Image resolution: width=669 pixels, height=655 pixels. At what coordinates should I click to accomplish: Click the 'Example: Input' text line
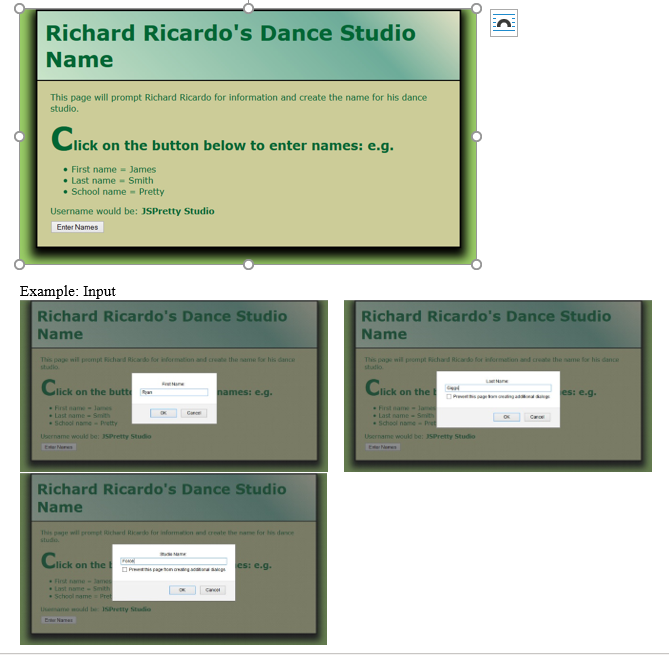click(67, 291)
